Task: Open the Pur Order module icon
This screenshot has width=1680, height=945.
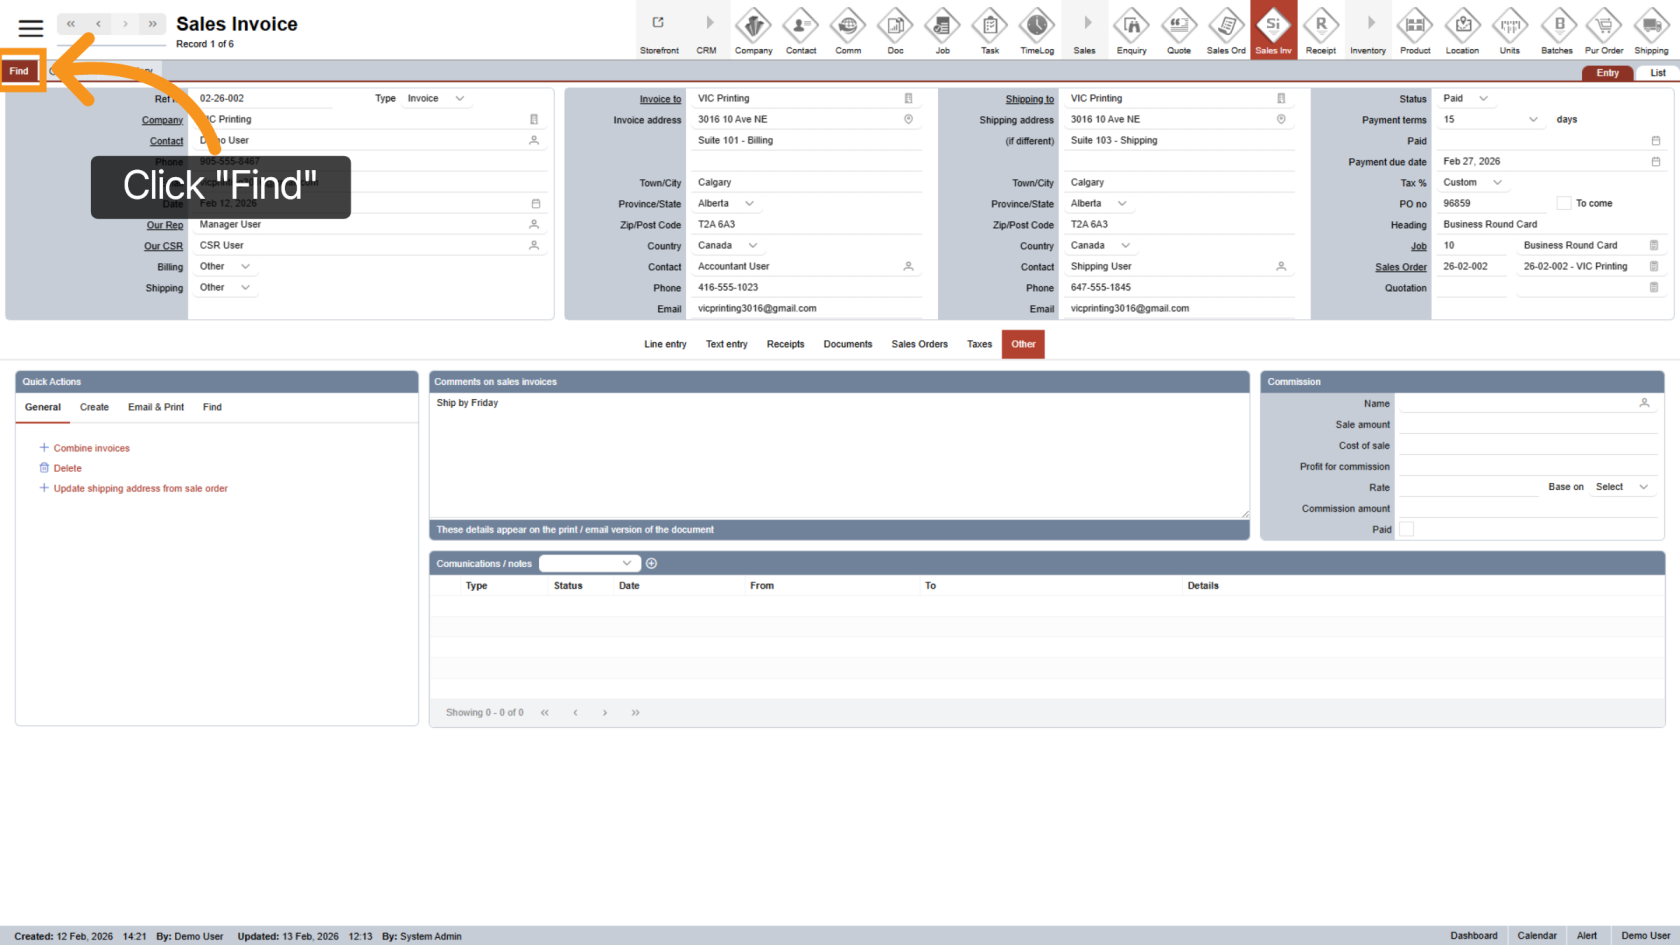Action: point(1603,28)
